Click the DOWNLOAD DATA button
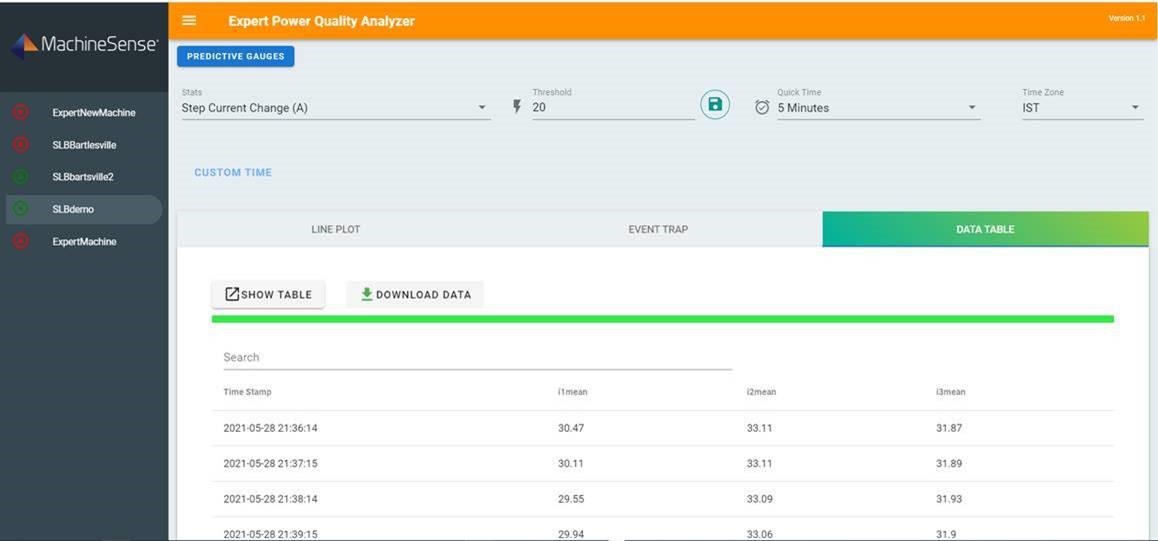 click(x=415, y=294)
